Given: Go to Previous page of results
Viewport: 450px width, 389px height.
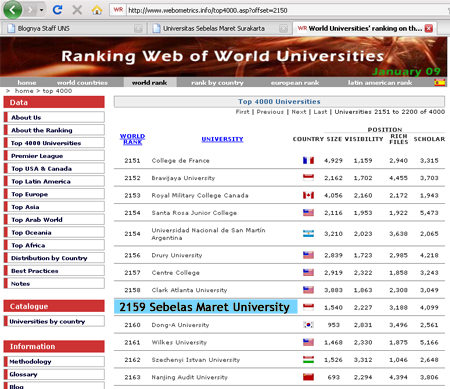Looking at the screenshot, I should pos(270,112).
